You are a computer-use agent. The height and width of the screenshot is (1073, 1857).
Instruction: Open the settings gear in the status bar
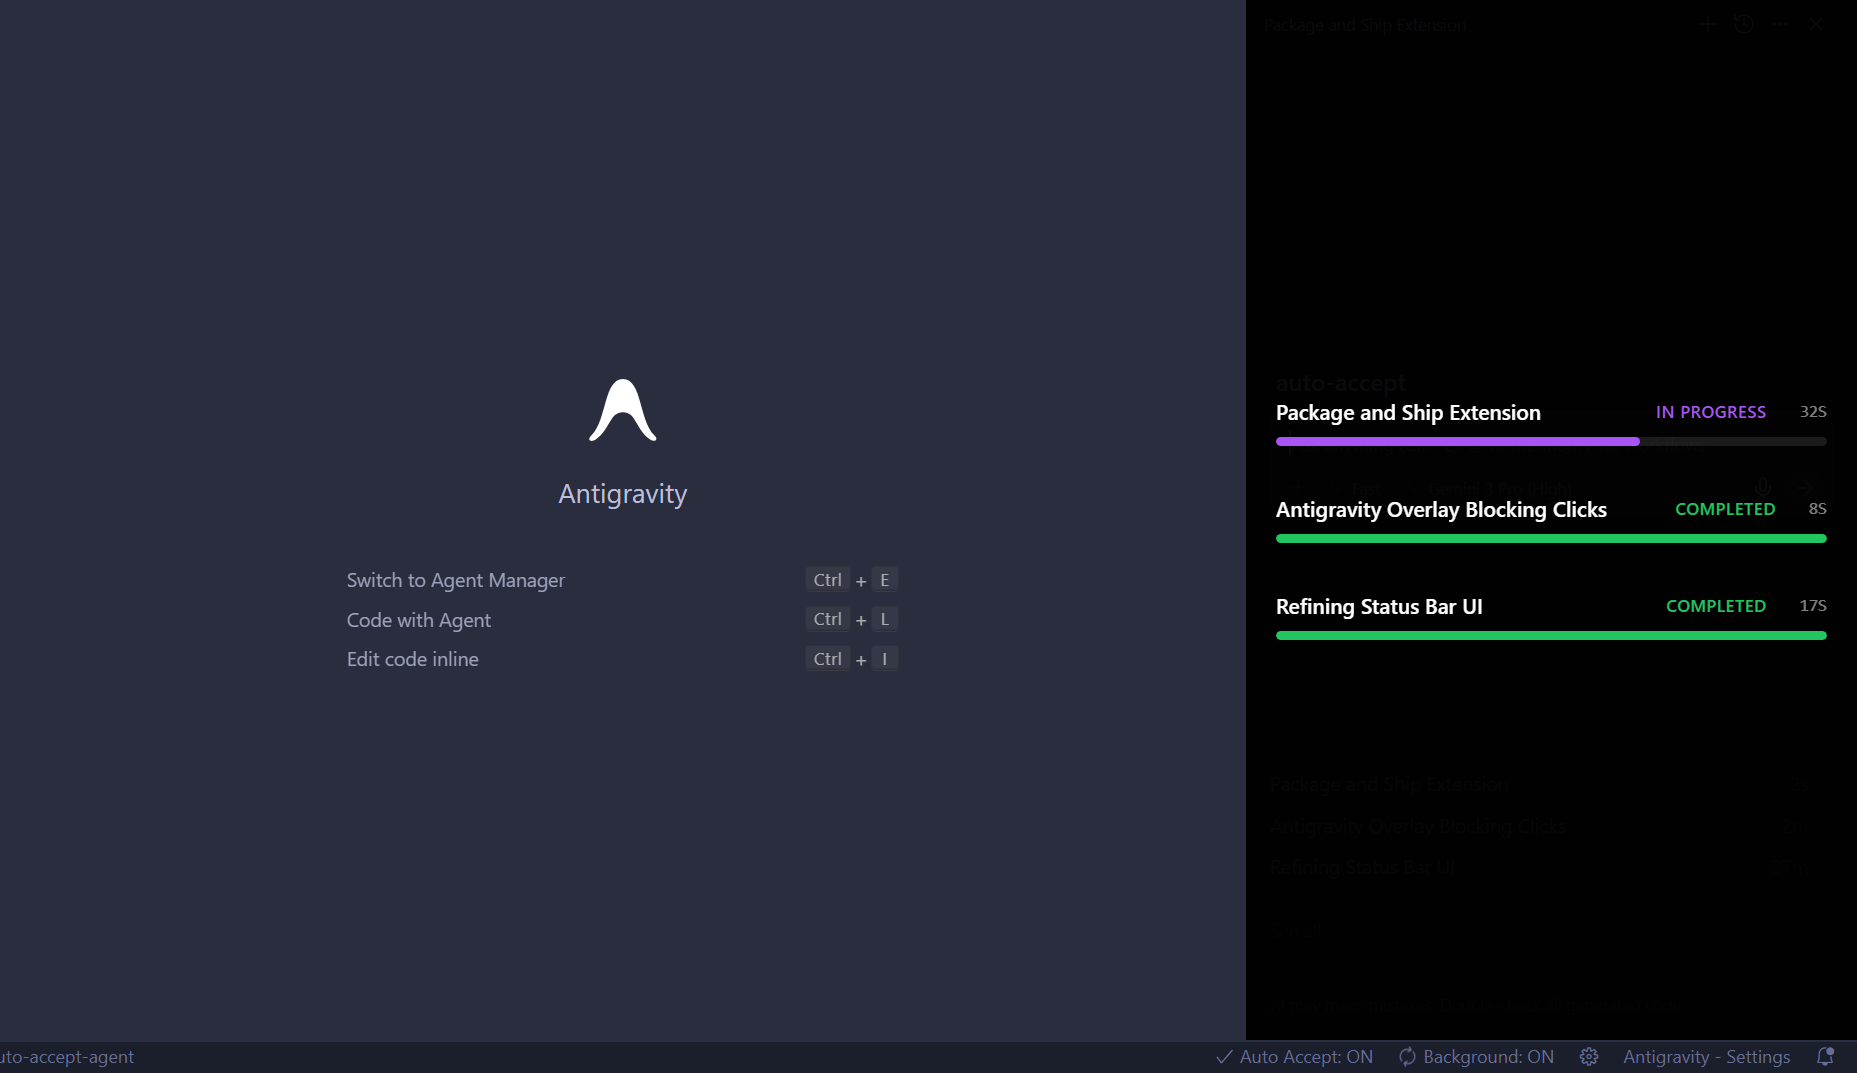coord(1588,1056)
